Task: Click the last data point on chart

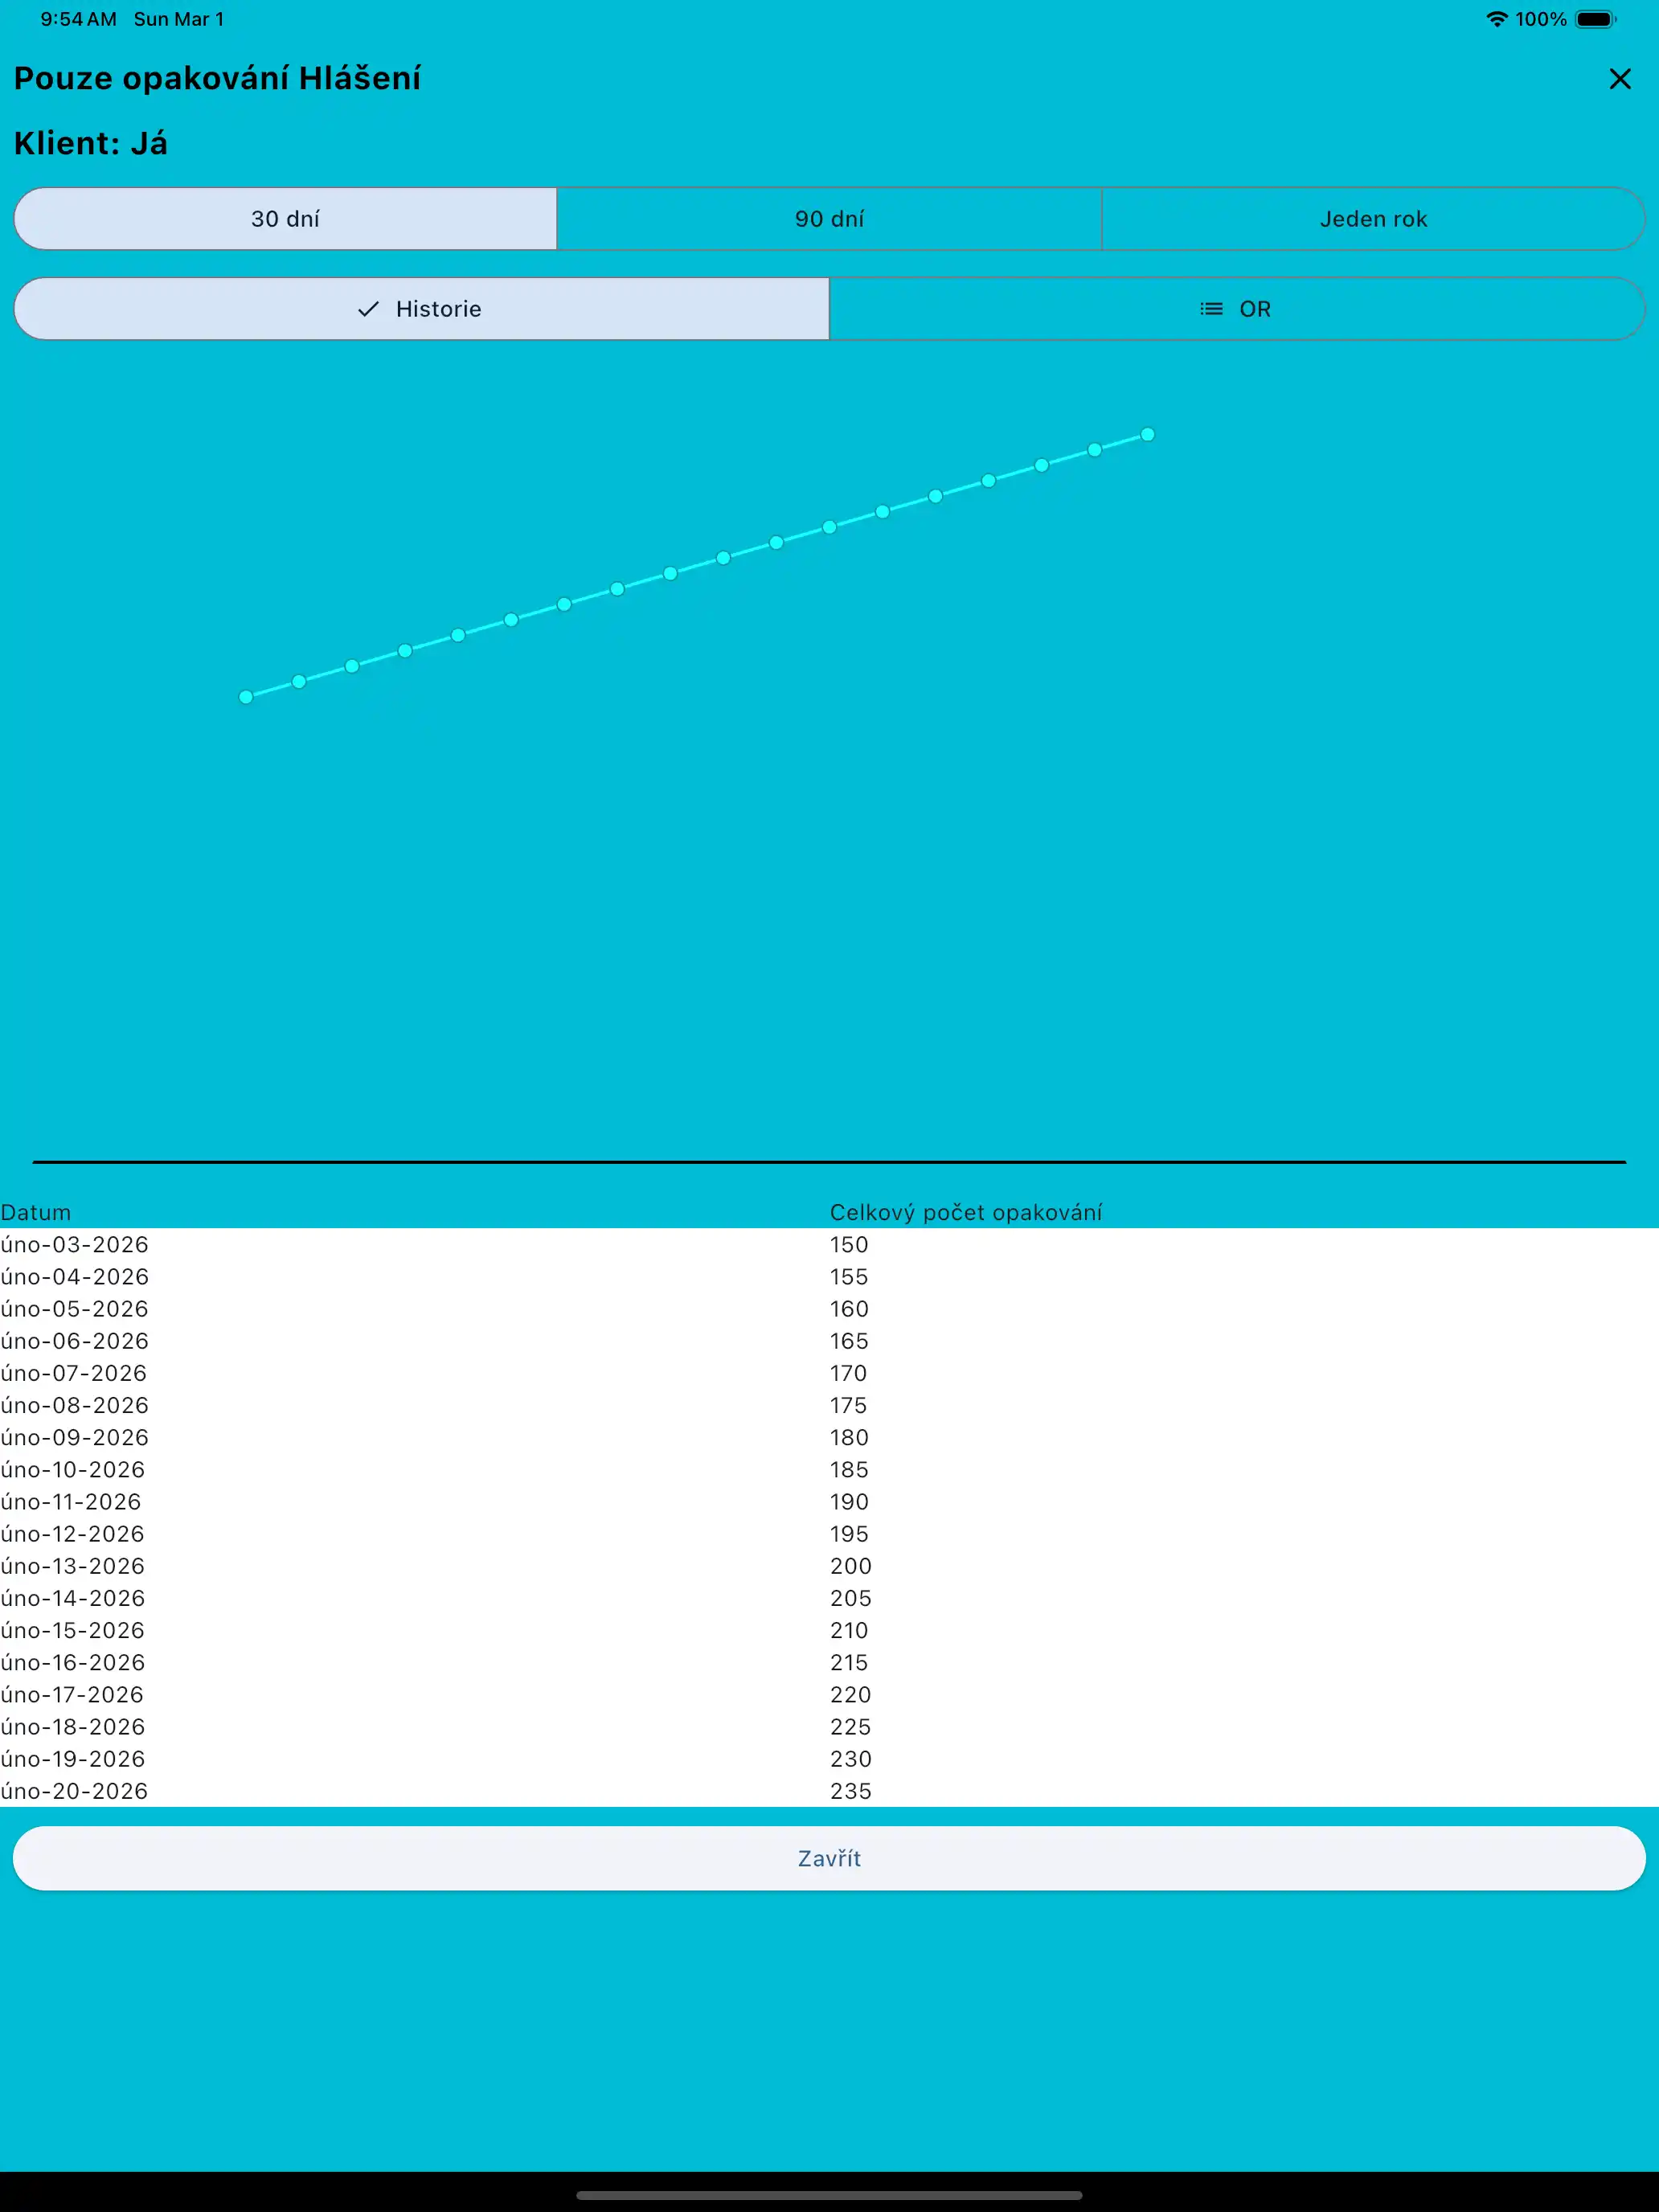Action: (1148, 435)
